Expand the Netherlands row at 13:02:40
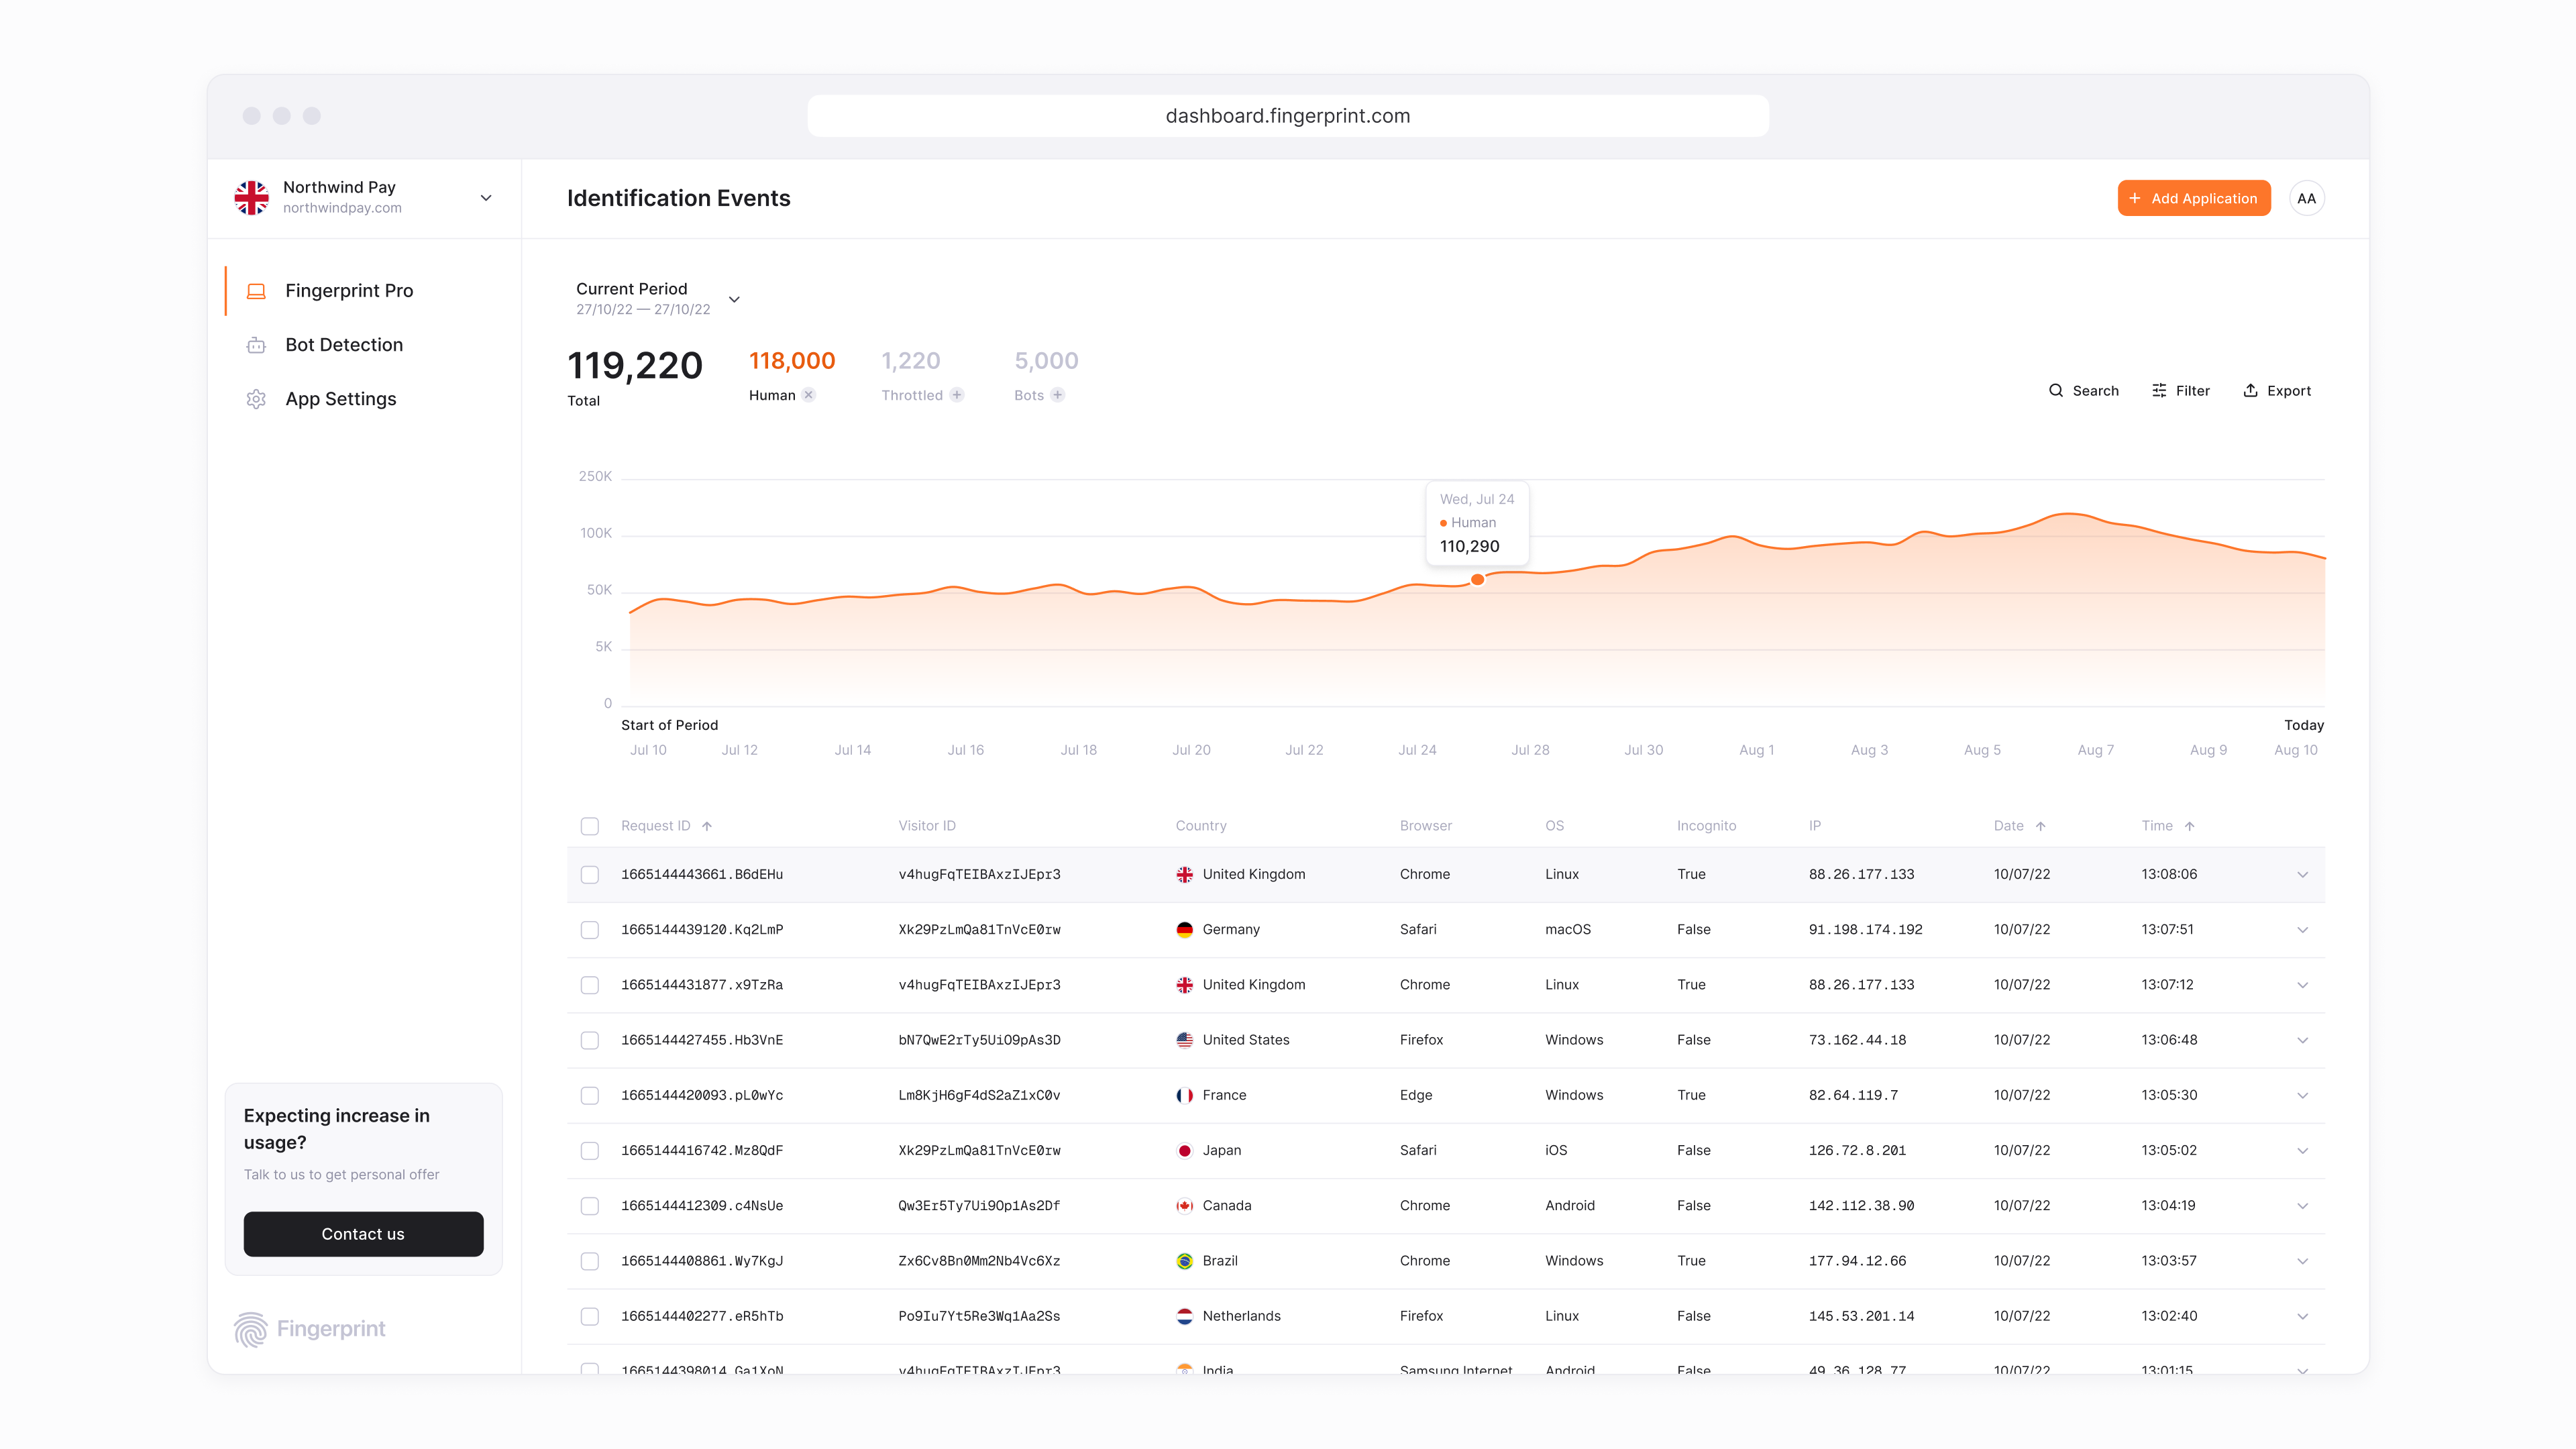Viewport: 2576px width, 1449px height. tap(2302, 1316)
